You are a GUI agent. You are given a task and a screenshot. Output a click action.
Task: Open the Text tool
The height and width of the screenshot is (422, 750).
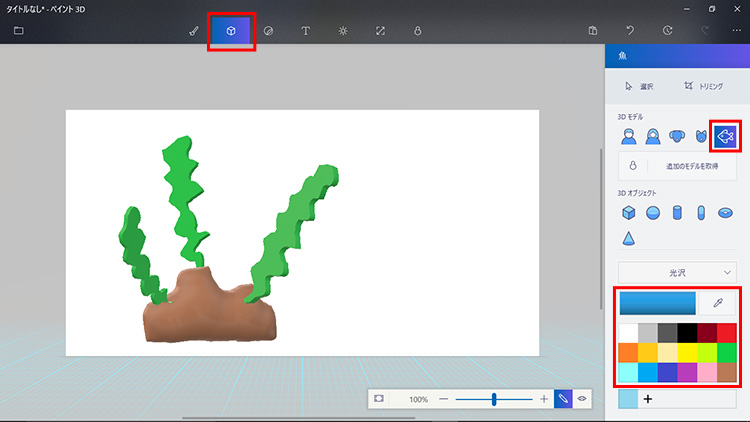click(x=305, y=31)
